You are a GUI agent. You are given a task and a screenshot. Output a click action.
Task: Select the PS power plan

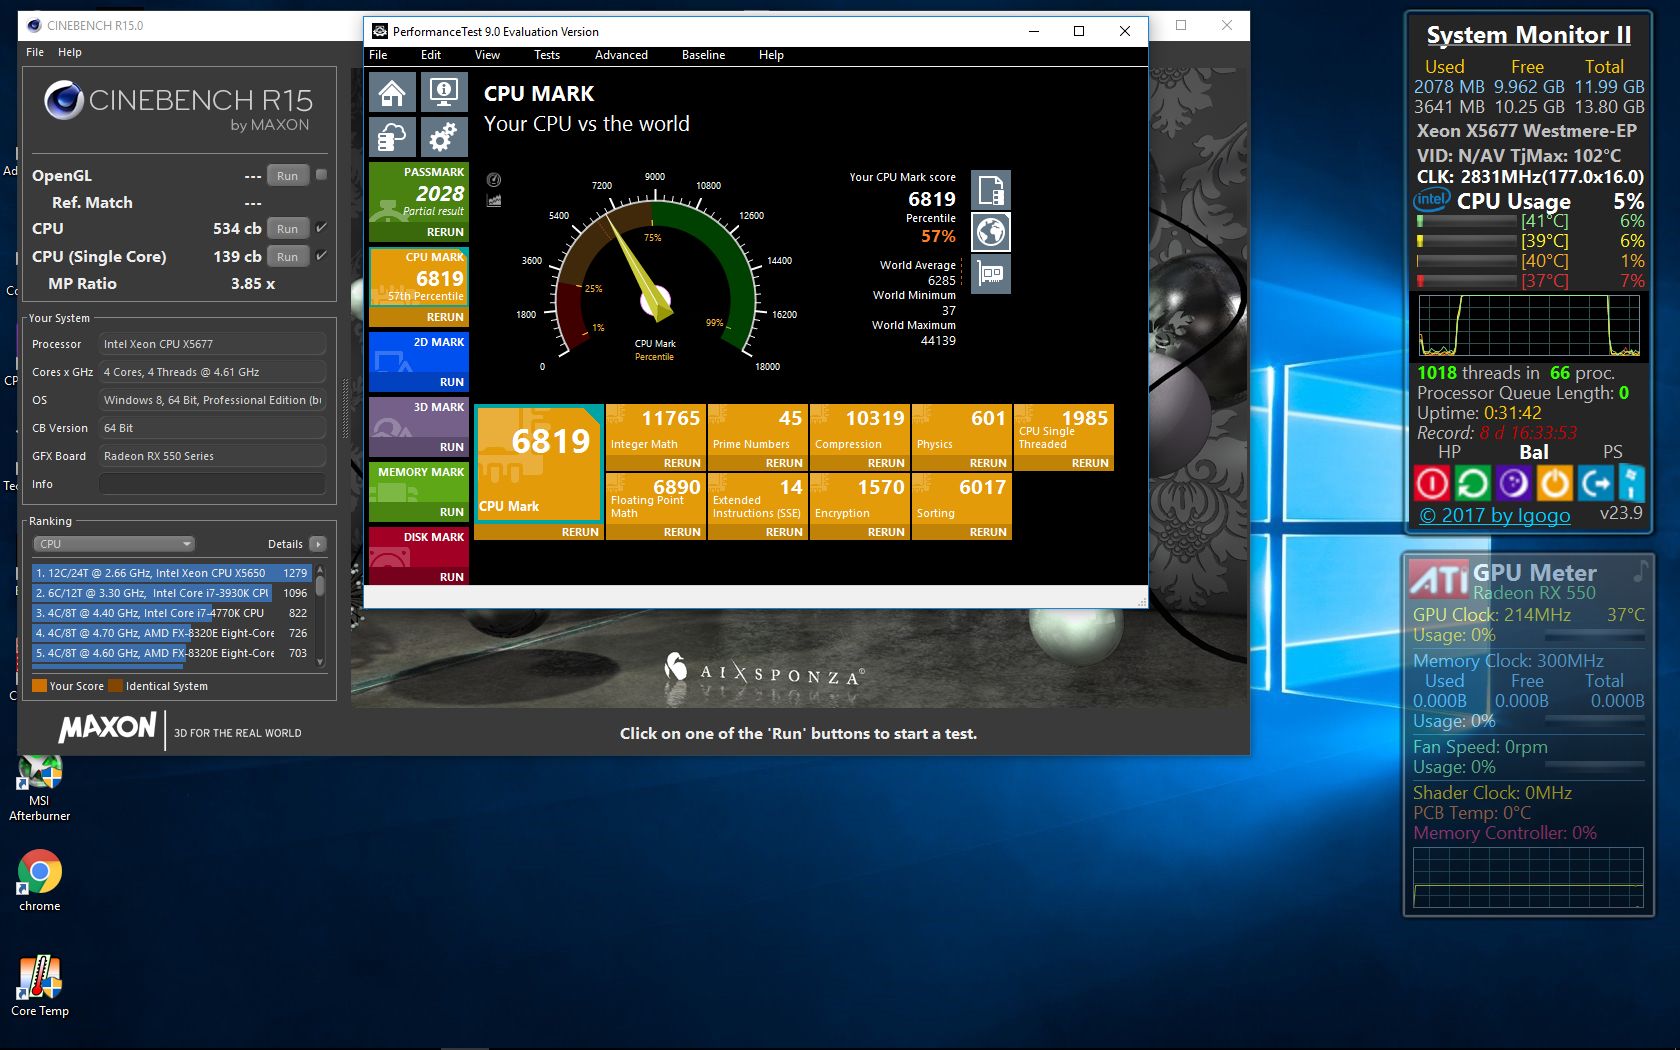(x=1612, y=452)
